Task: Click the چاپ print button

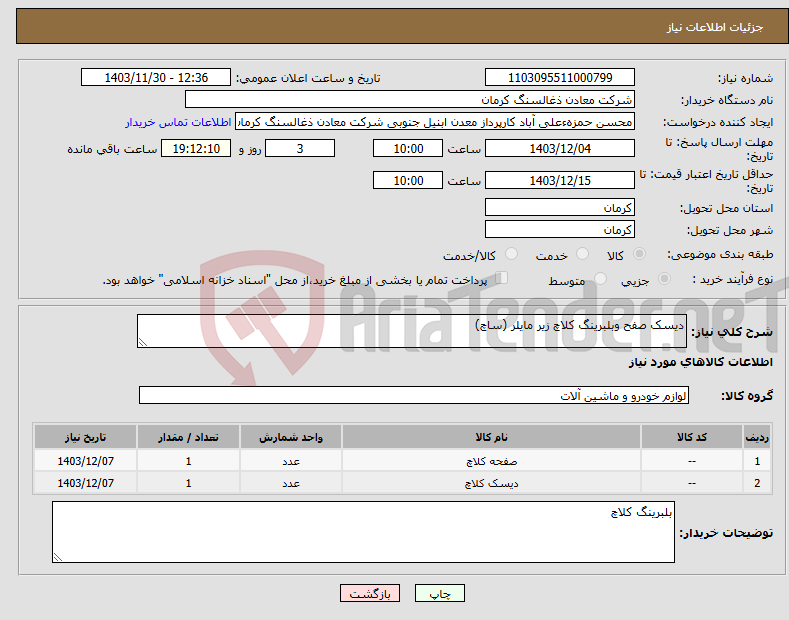Action: point(439,593)
